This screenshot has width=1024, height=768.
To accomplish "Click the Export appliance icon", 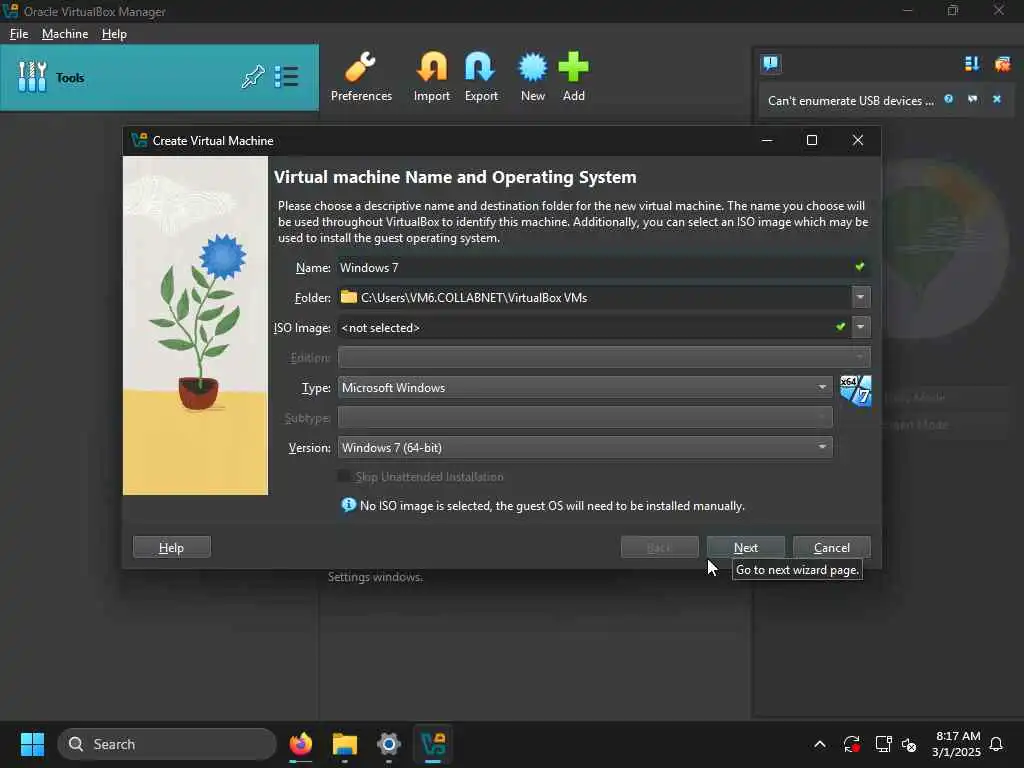I will click(481, 67).
